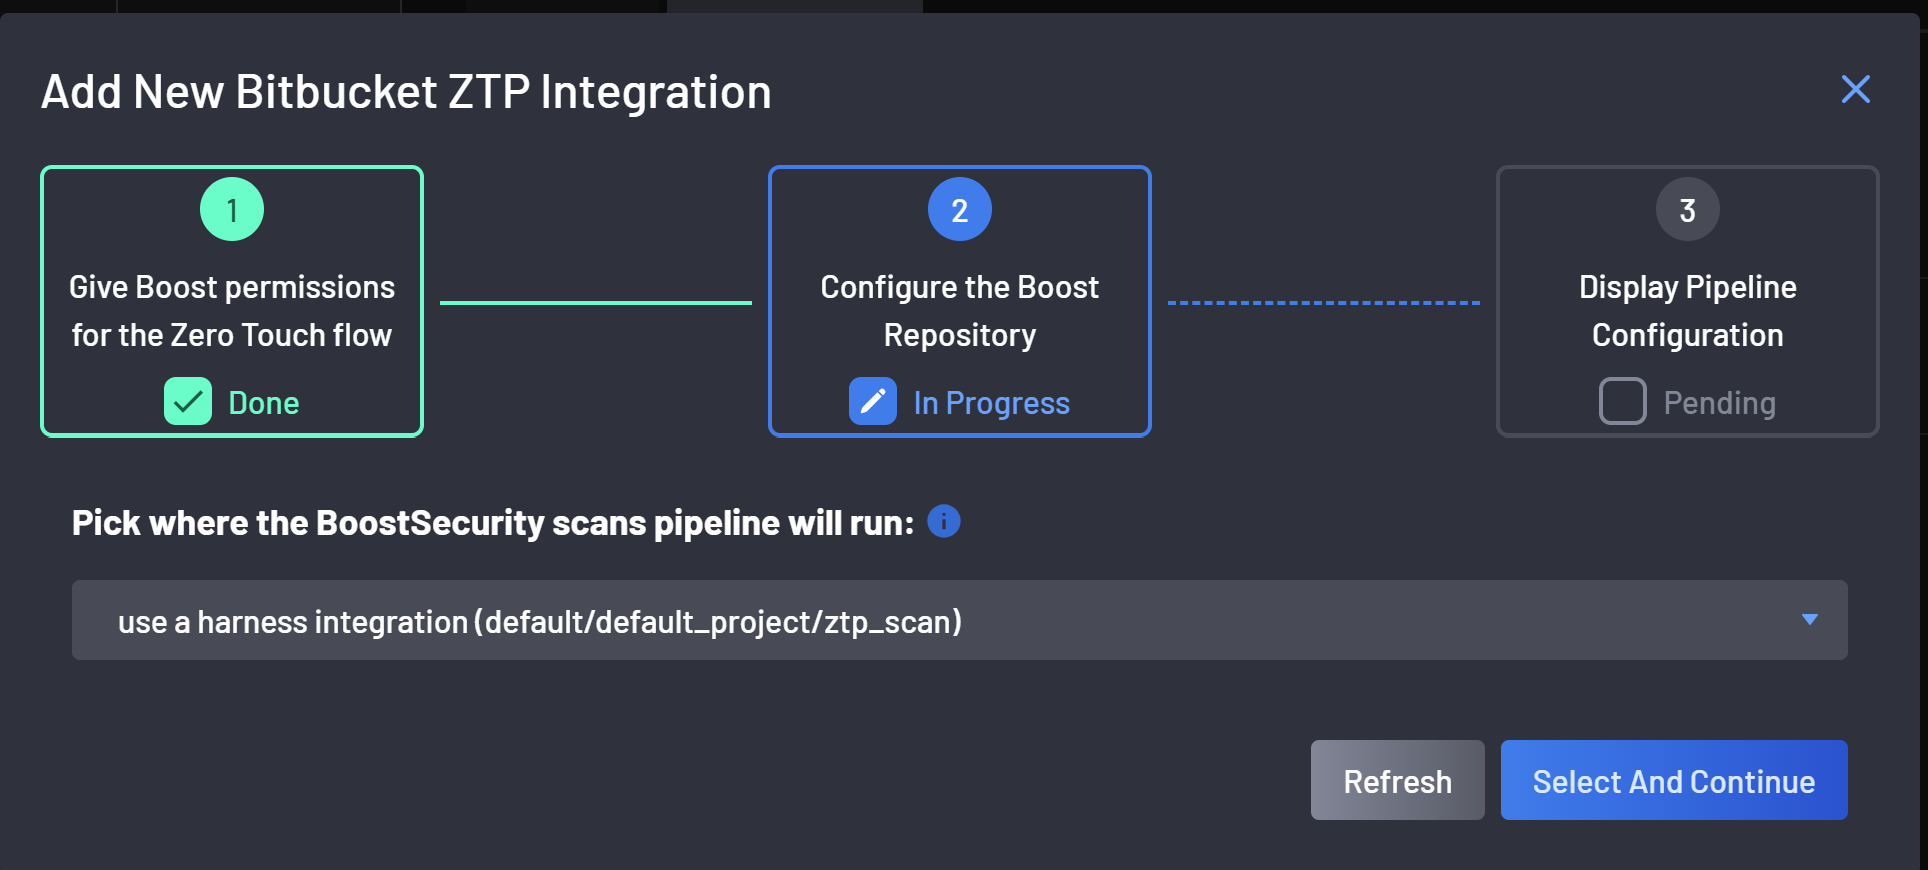The height and width of the screenshot is (870, 1928).
Task: Click the green Done checkmark icon
Action: tap(188, 401)
